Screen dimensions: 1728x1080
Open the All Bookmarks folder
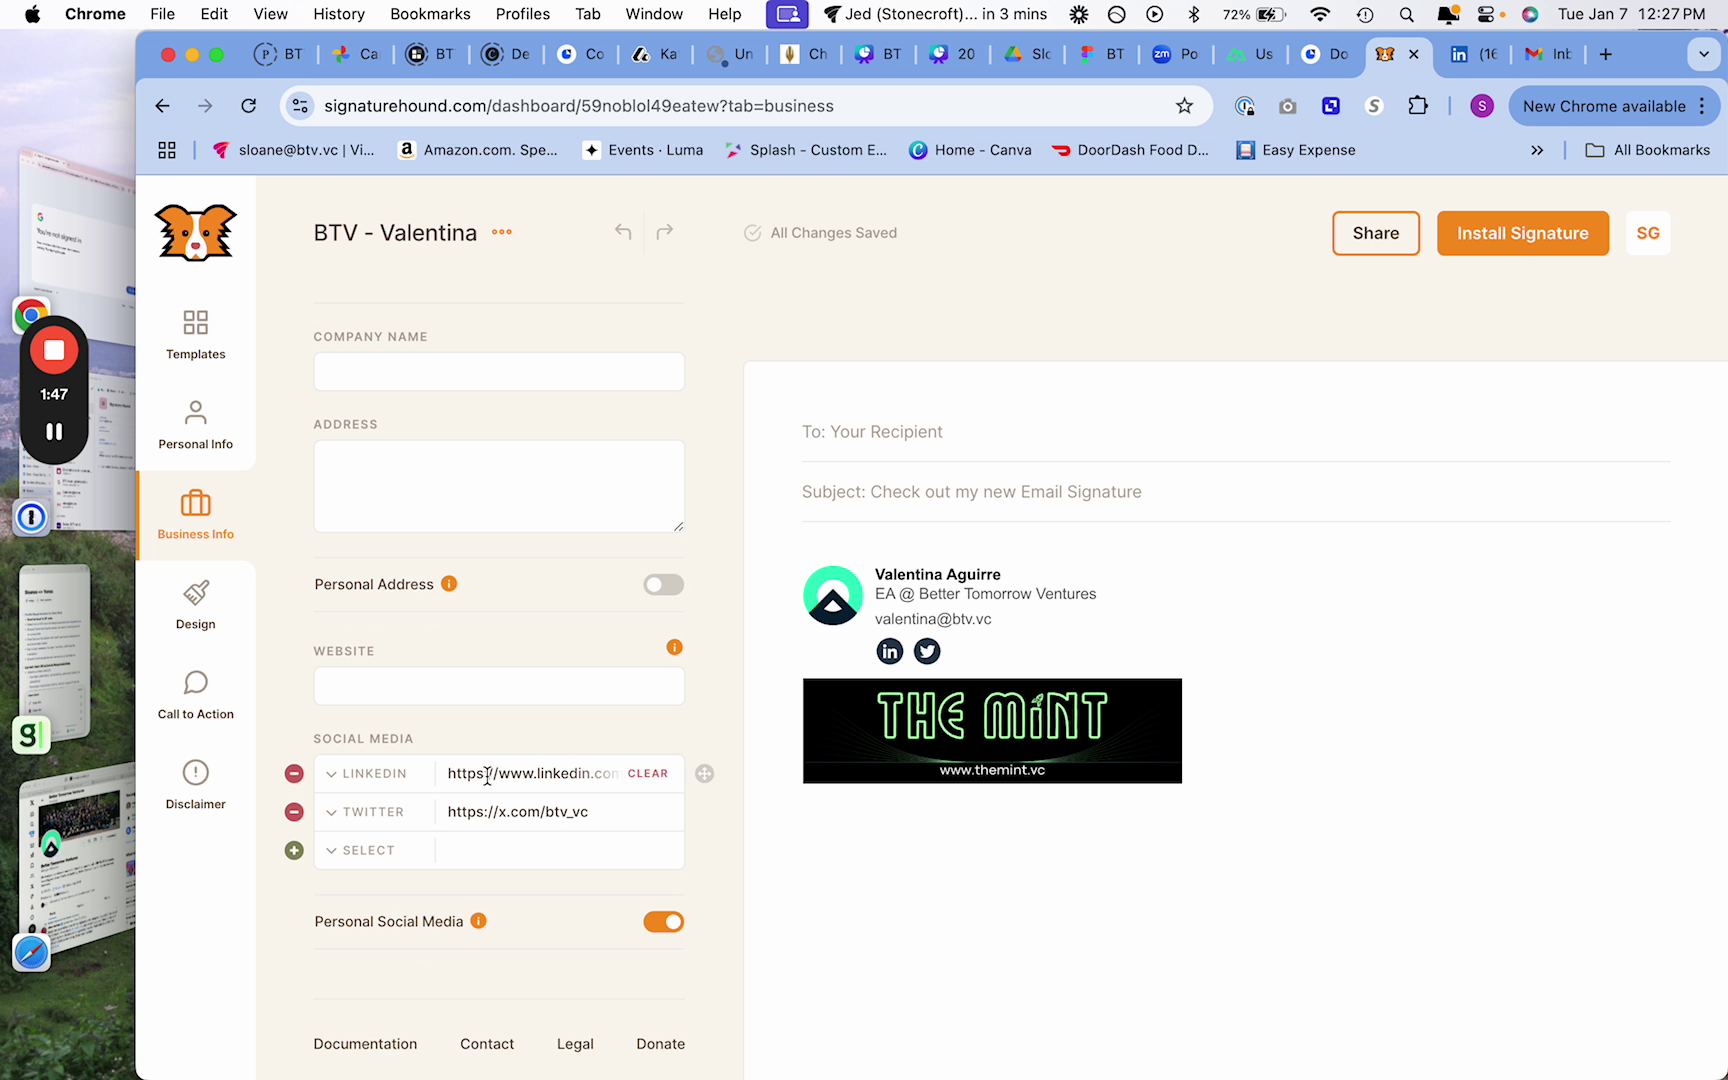pyautogui.click(x=1648, y=150)
